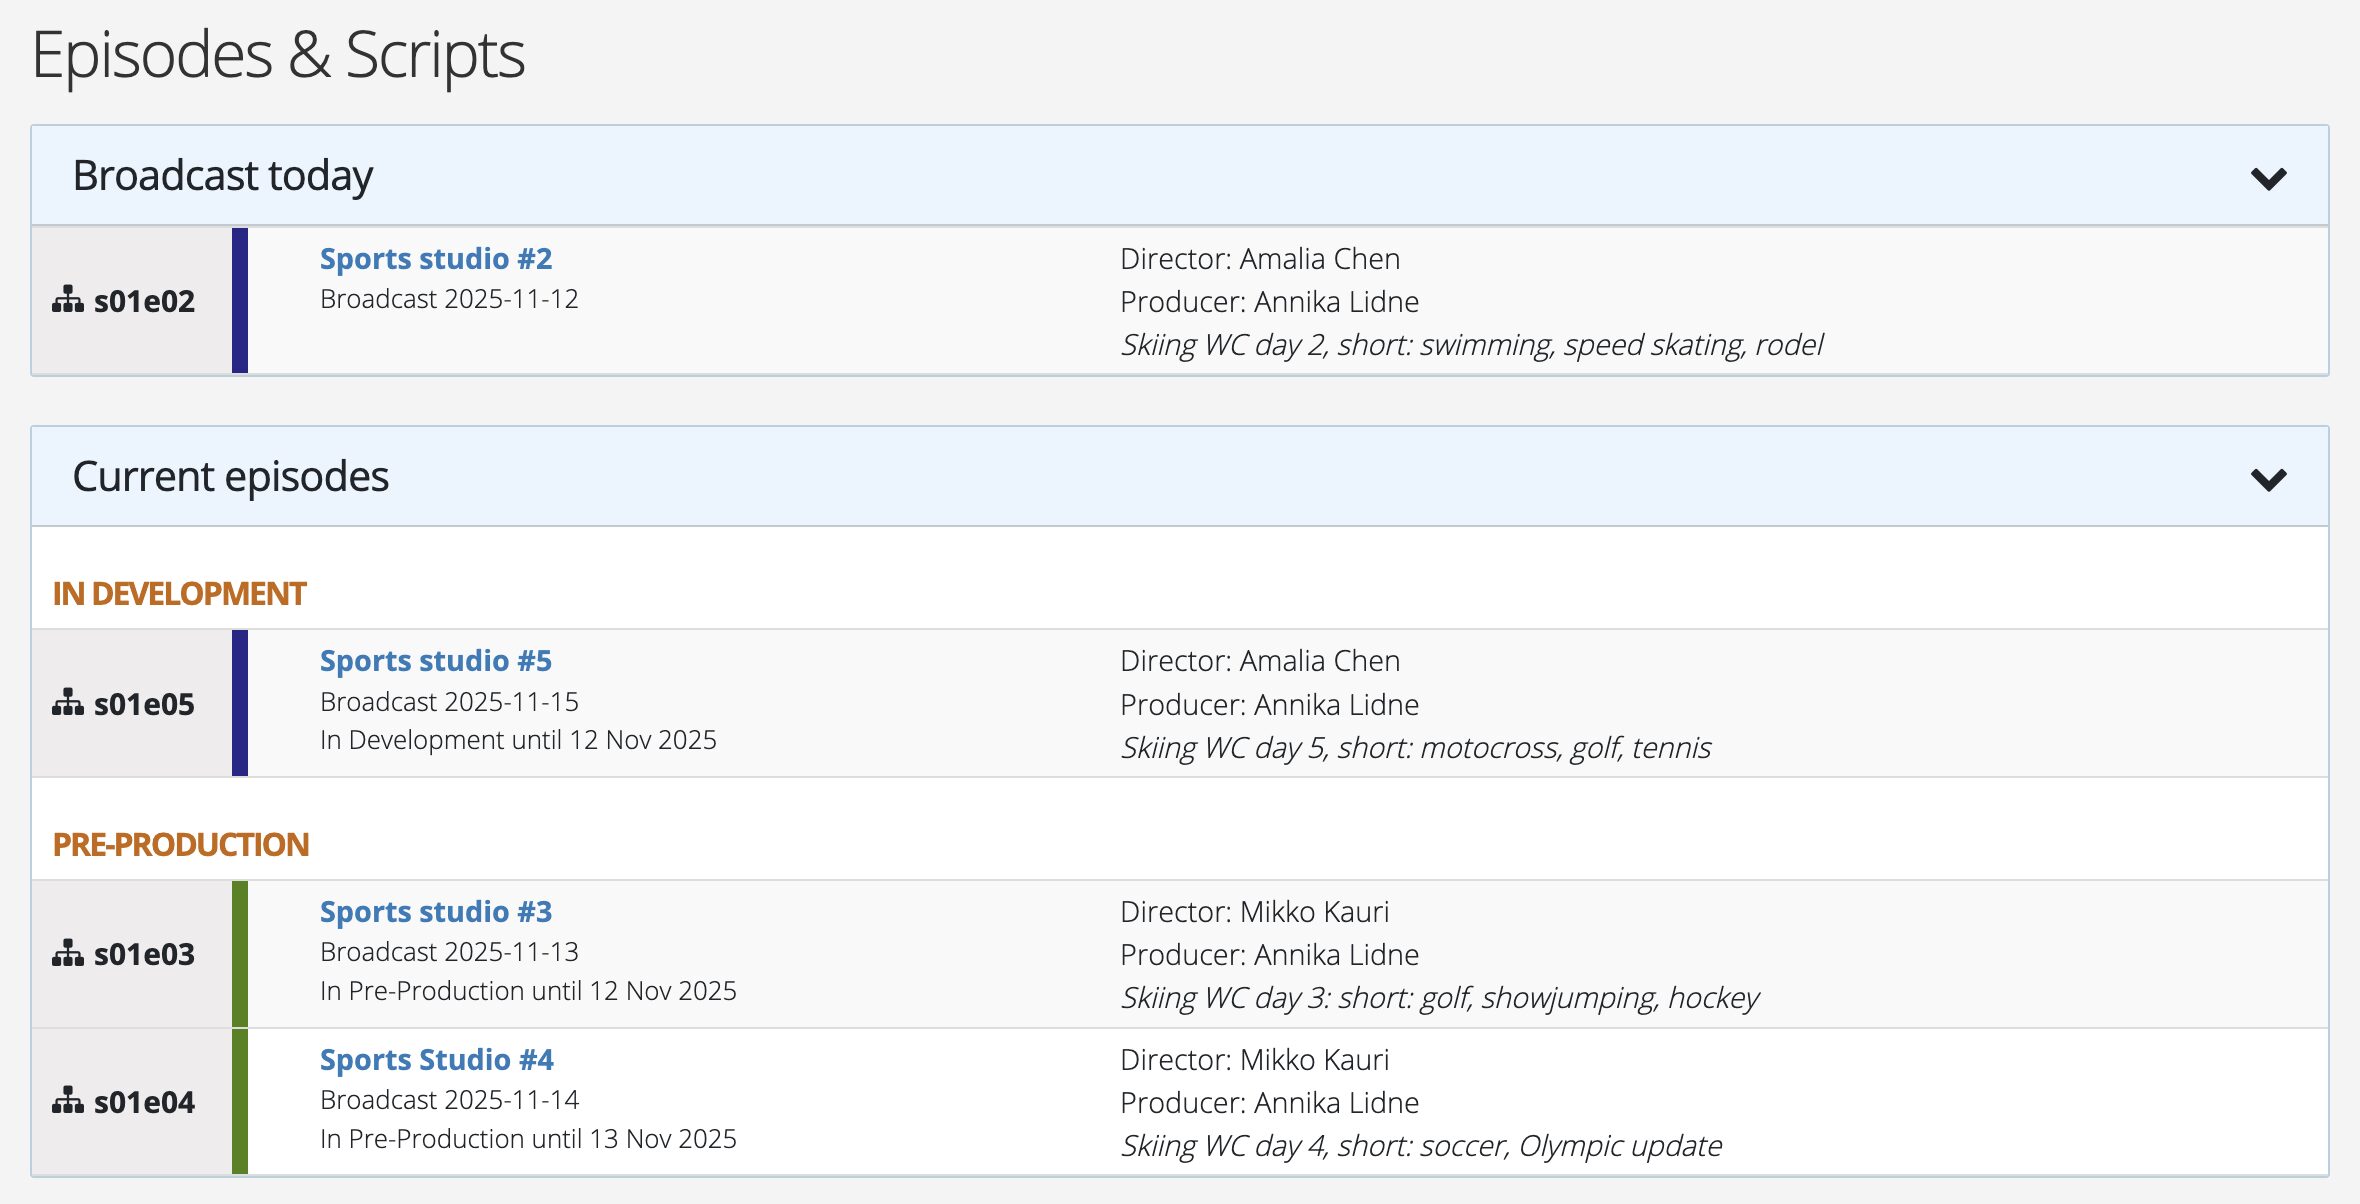This screenshot has height=1204, width=2360.
Task: Click the hierarchy icon beside s01e03
Action: (x=66, y=952)
